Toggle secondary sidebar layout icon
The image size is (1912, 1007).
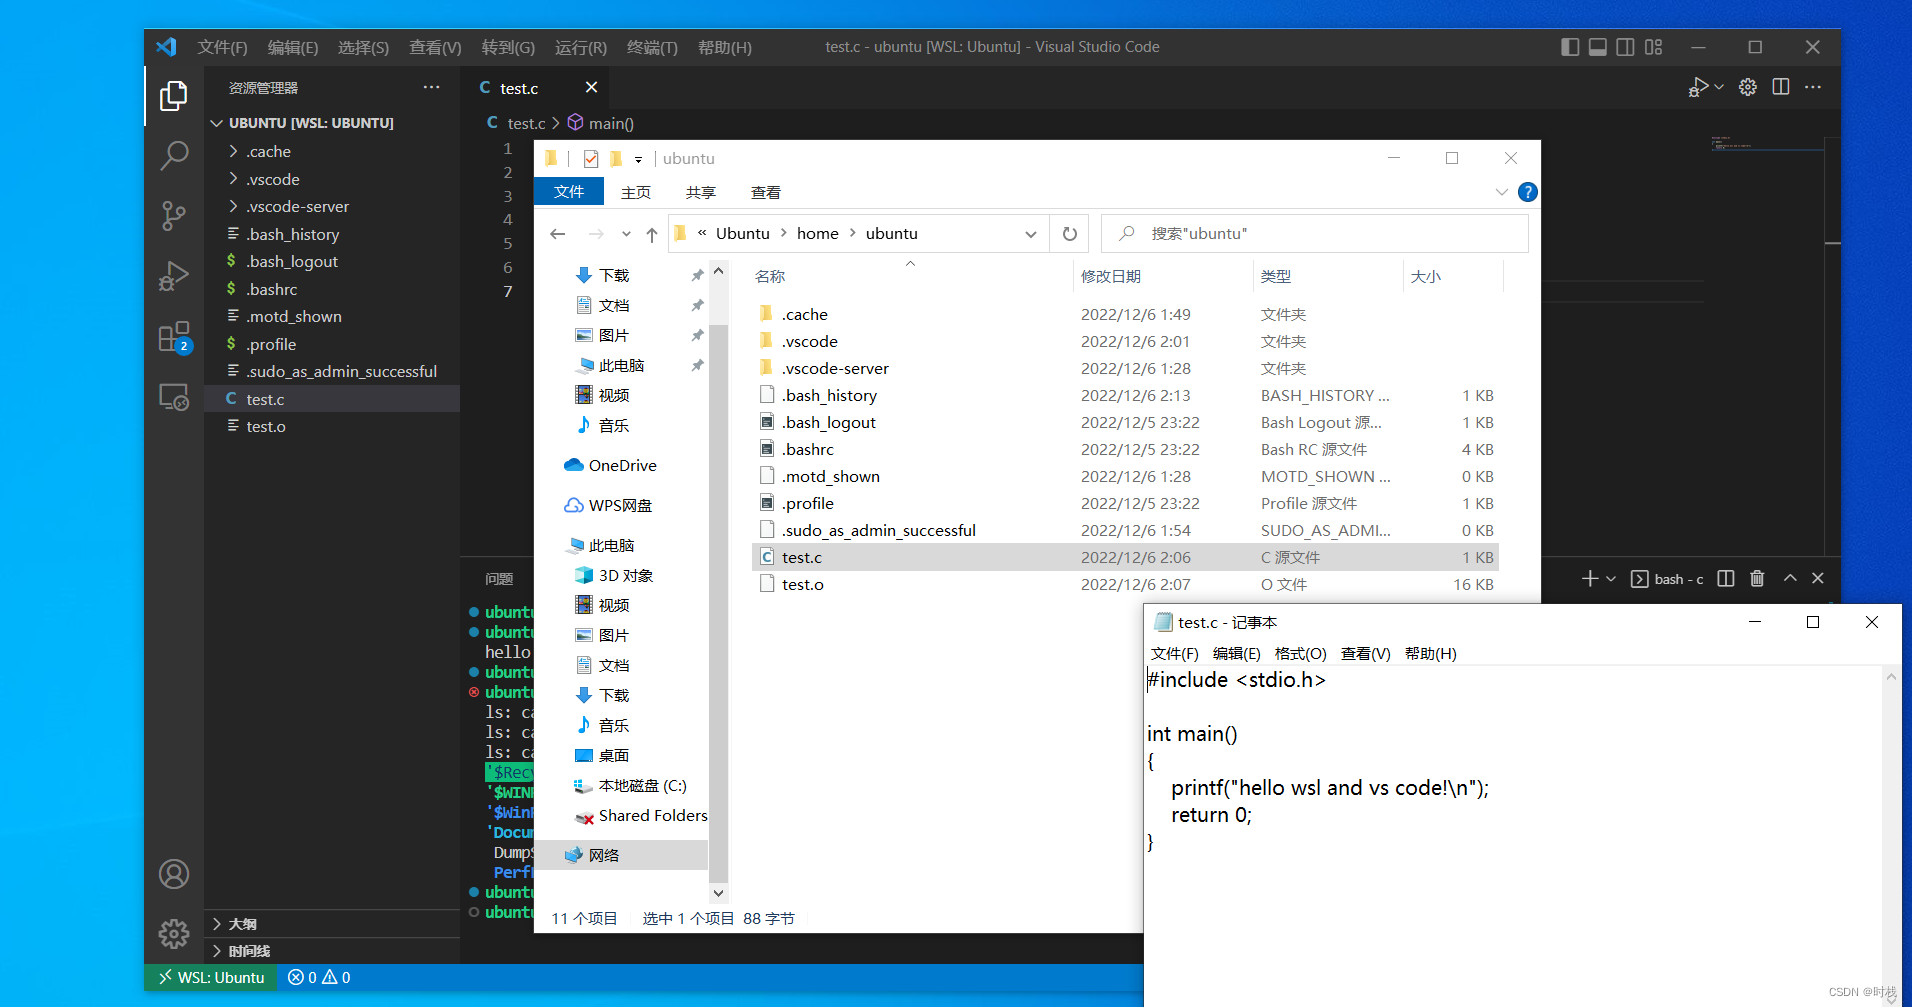point(1626,47)
